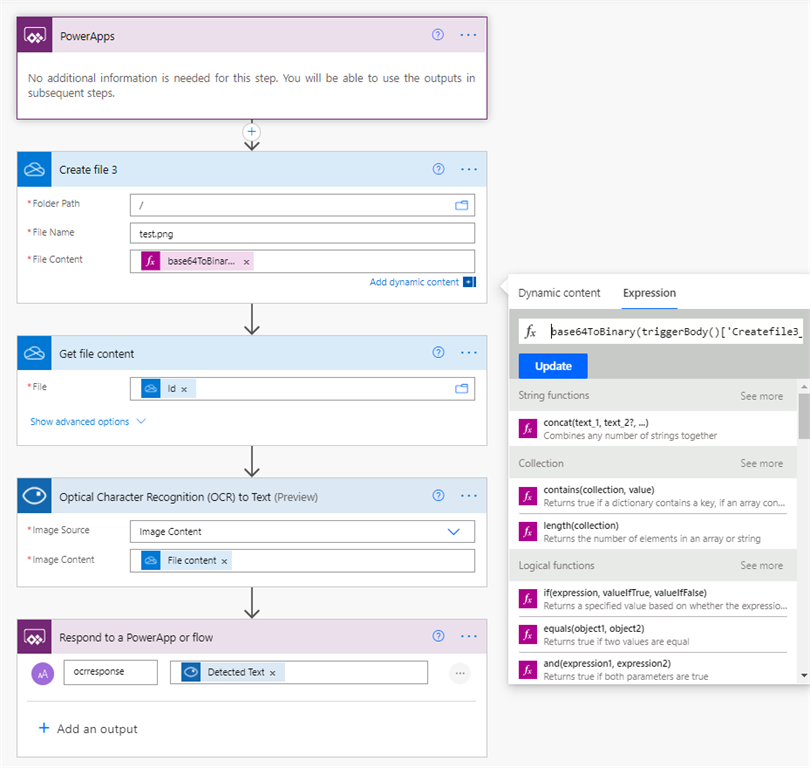This screenshot has height=768, width=810.
Task: Remove the Detected Text token
Action: tap(272, 673)
